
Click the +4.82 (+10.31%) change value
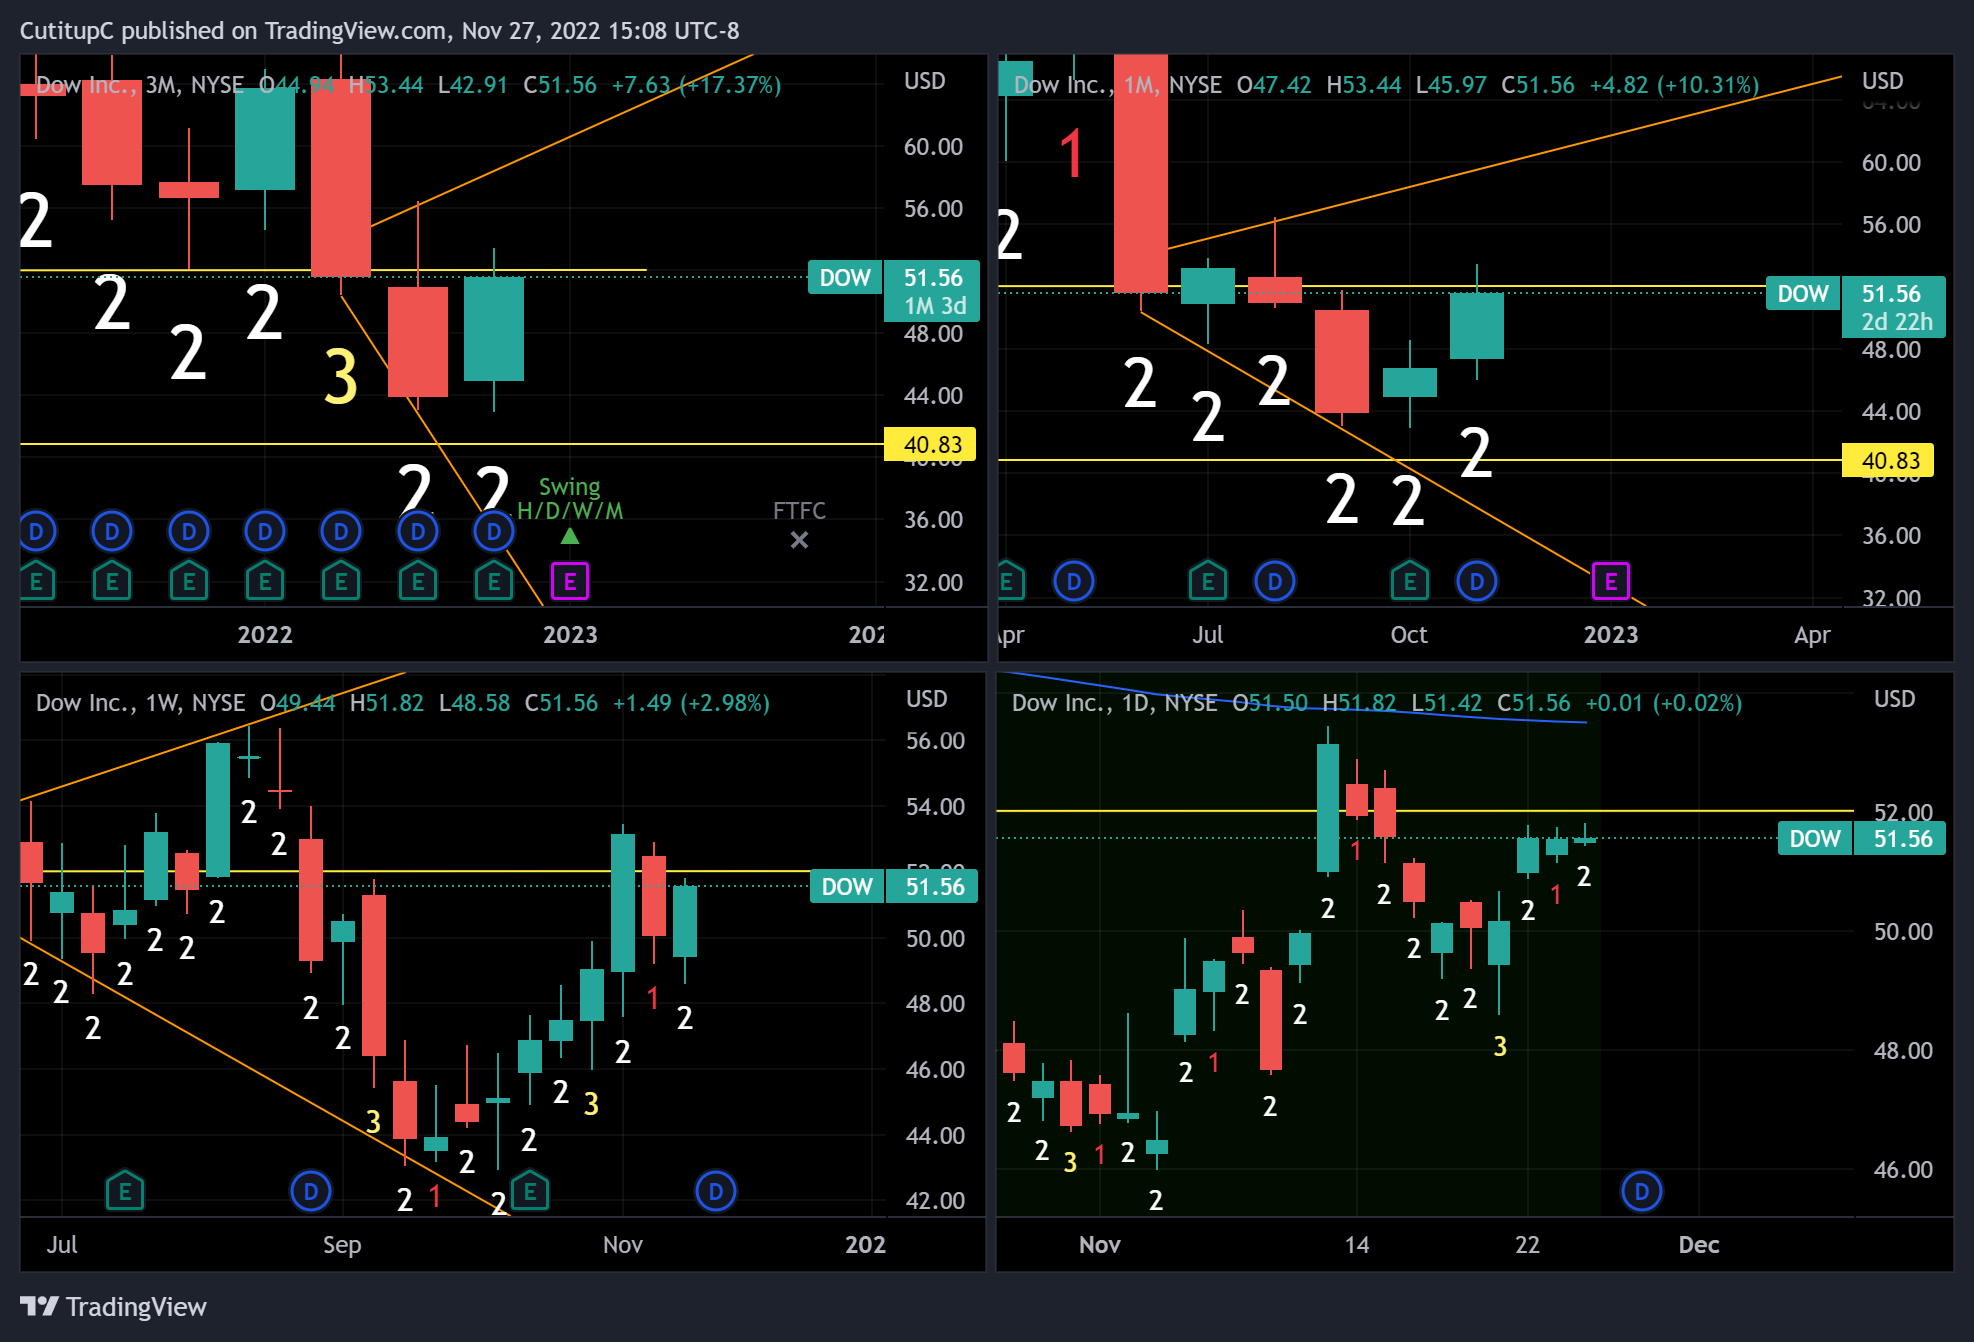coord(1674,85)
